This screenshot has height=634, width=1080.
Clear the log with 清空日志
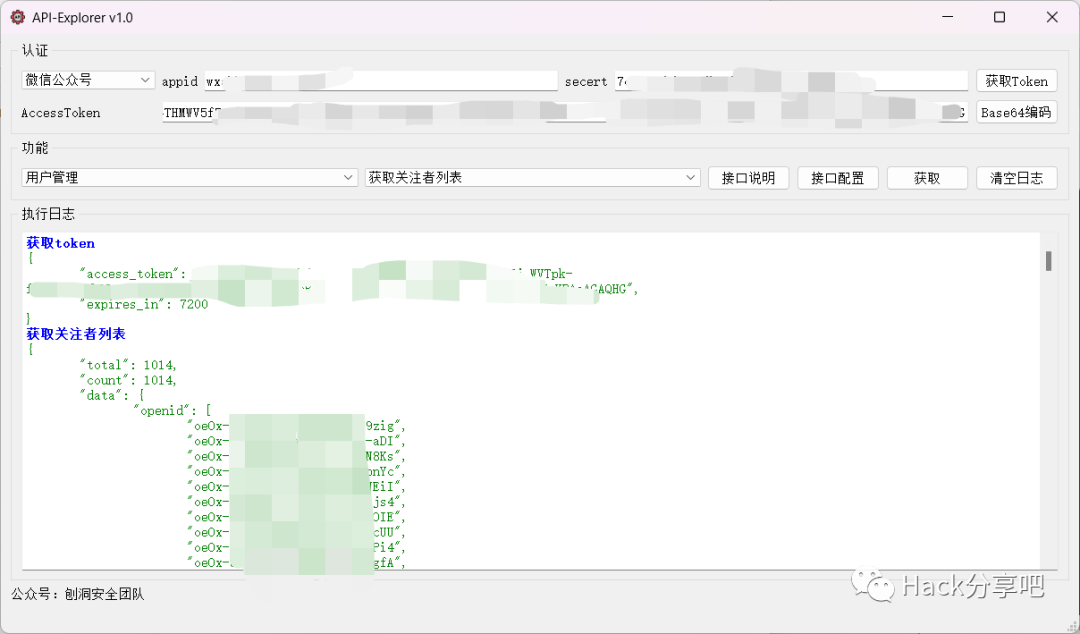(x=1016, y=178)
